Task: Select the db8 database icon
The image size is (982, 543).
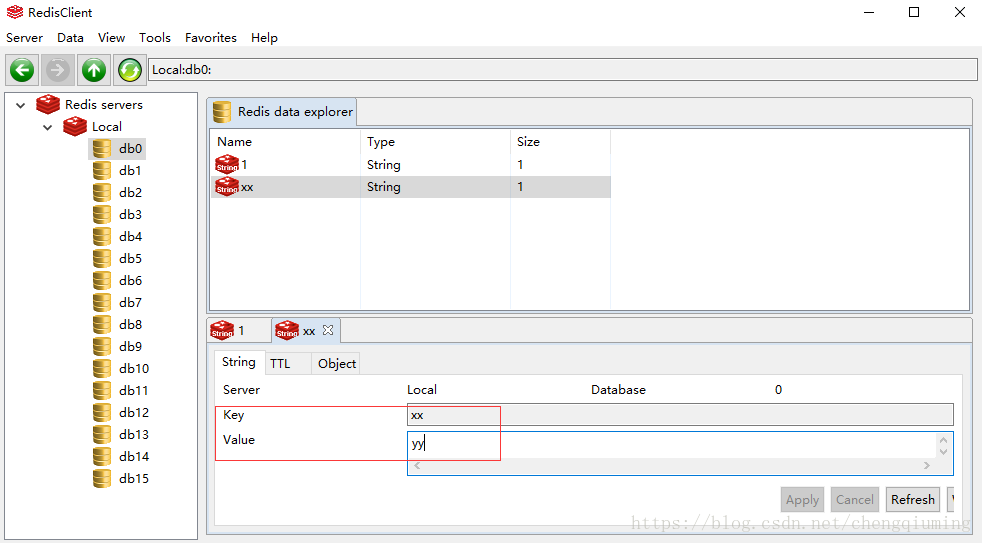Action: click(101, 324)
